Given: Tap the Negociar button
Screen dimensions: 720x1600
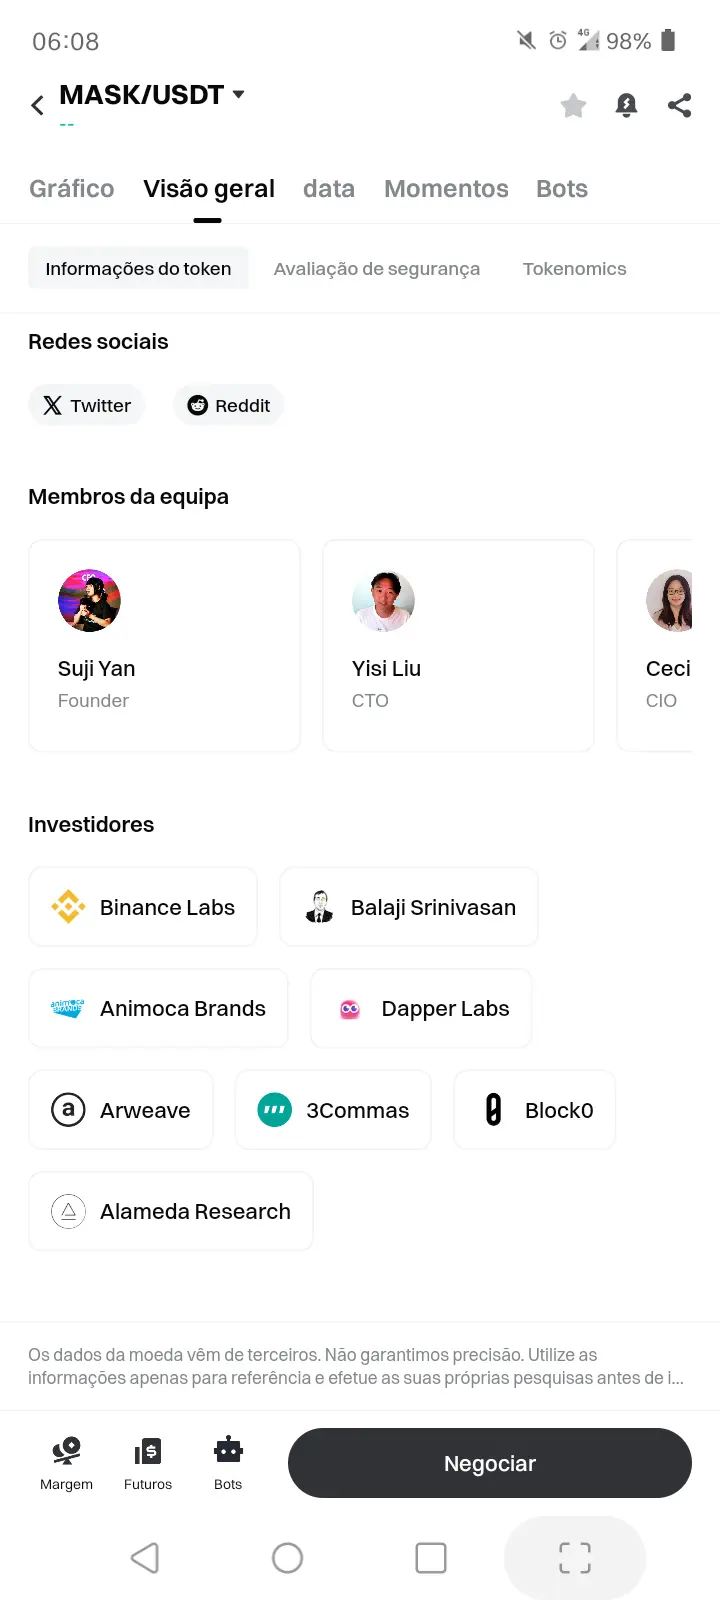Looking at the screenshot, I should click(490, 1463).
